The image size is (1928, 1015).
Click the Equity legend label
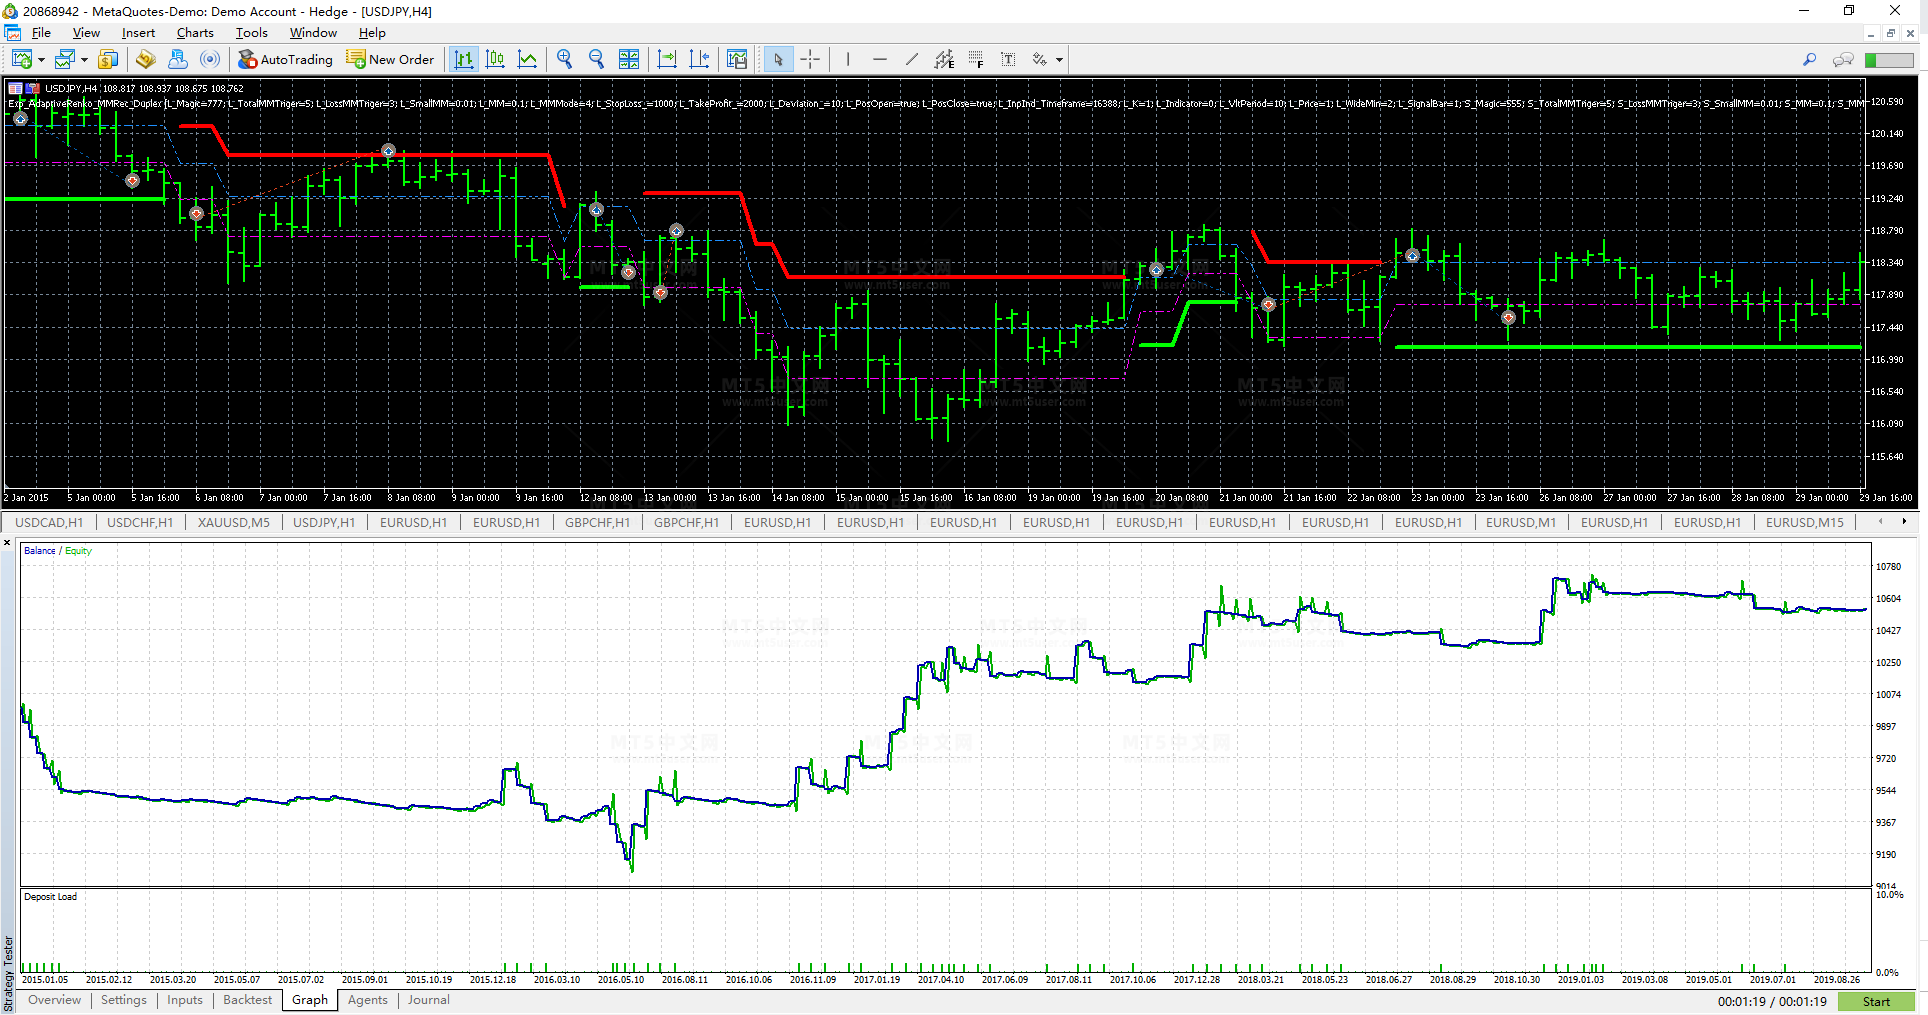pos(78,551)
